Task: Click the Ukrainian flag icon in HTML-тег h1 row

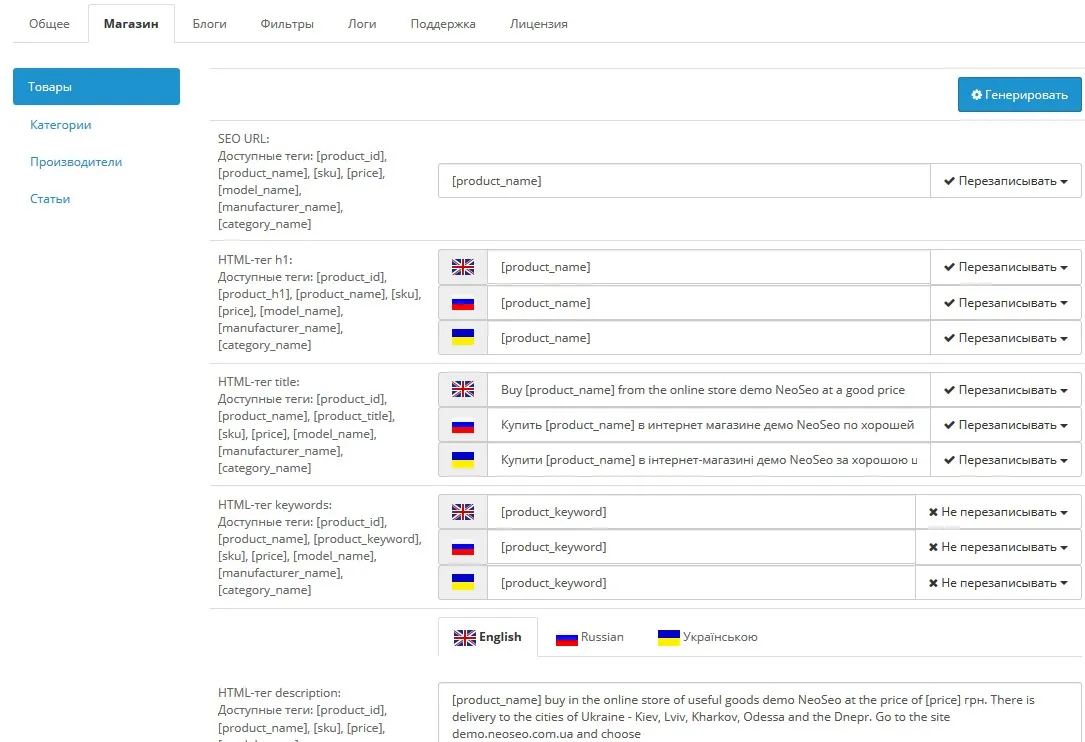Action: pyautogui.click(x=463, y=338)
